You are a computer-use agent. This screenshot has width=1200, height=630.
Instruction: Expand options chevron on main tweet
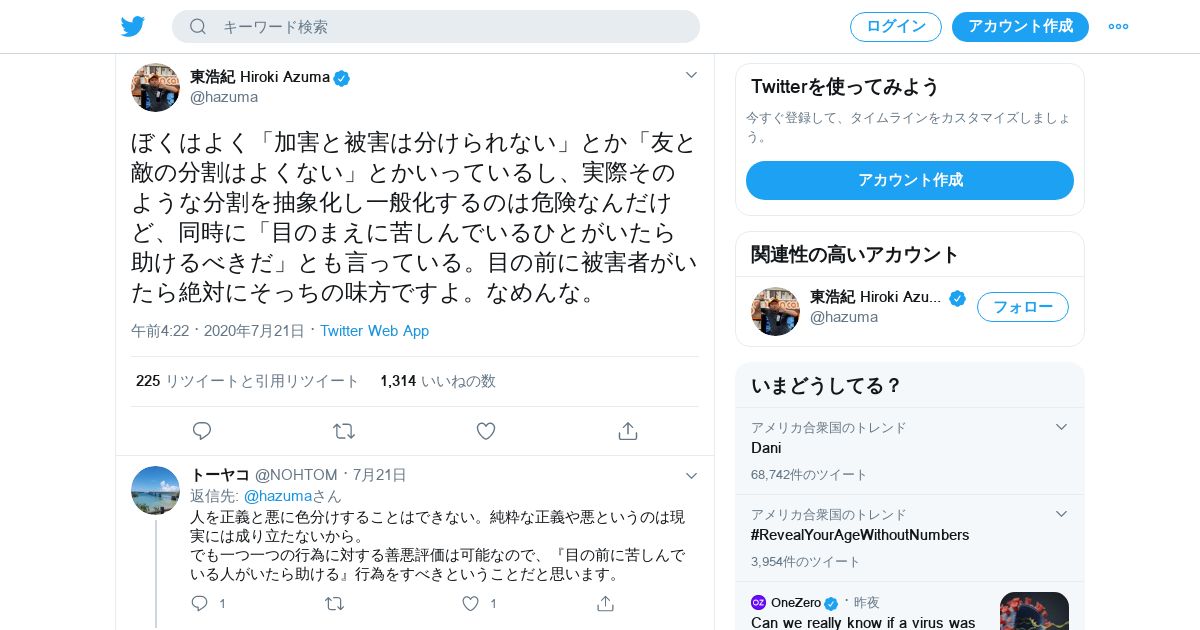[691, 75]
